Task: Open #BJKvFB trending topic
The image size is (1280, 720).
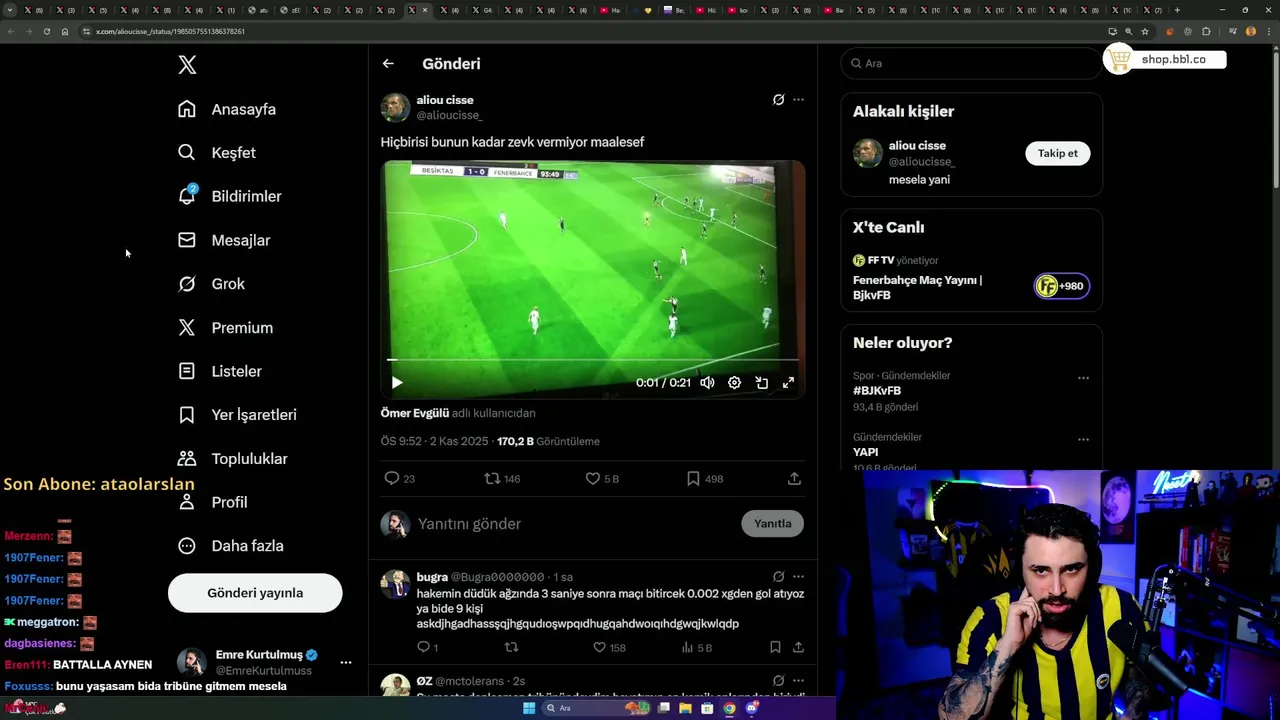Action: click(x=877, y=391)
